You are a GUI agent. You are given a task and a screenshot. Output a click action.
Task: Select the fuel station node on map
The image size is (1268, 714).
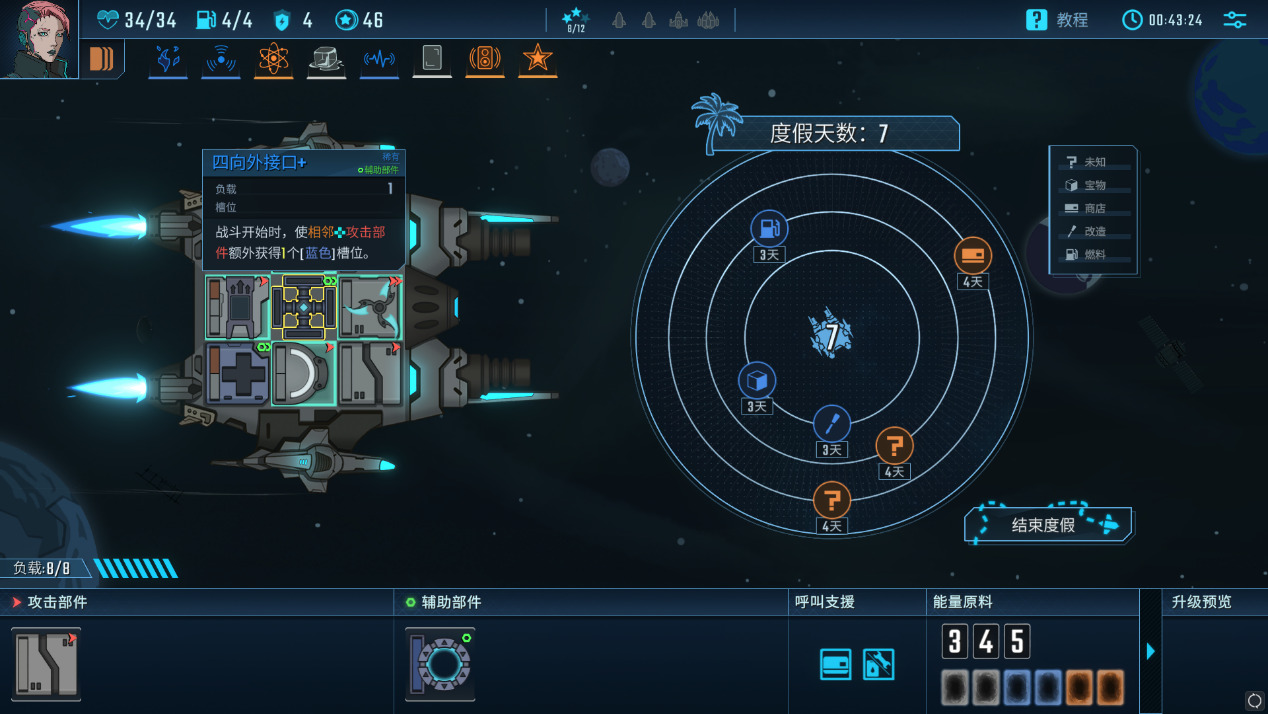coord(769,229)
